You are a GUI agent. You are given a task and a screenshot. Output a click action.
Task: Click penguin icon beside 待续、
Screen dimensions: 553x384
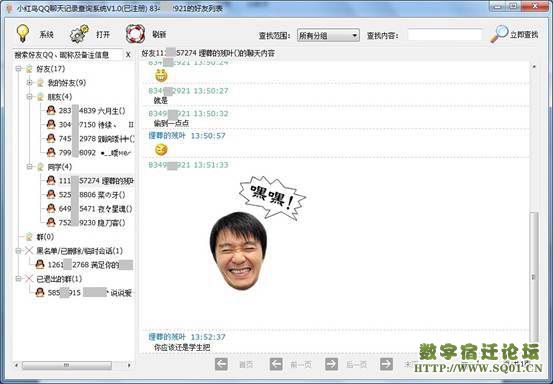pos(51,124)
